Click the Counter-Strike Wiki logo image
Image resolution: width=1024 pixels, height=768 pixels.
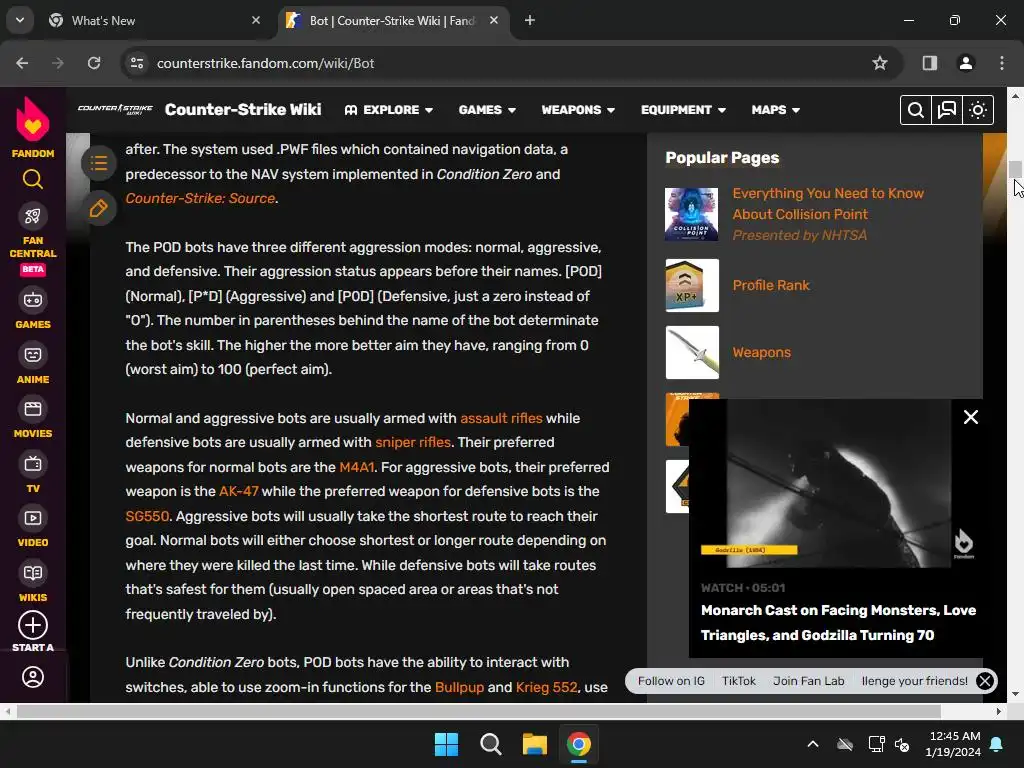[115, 109]
